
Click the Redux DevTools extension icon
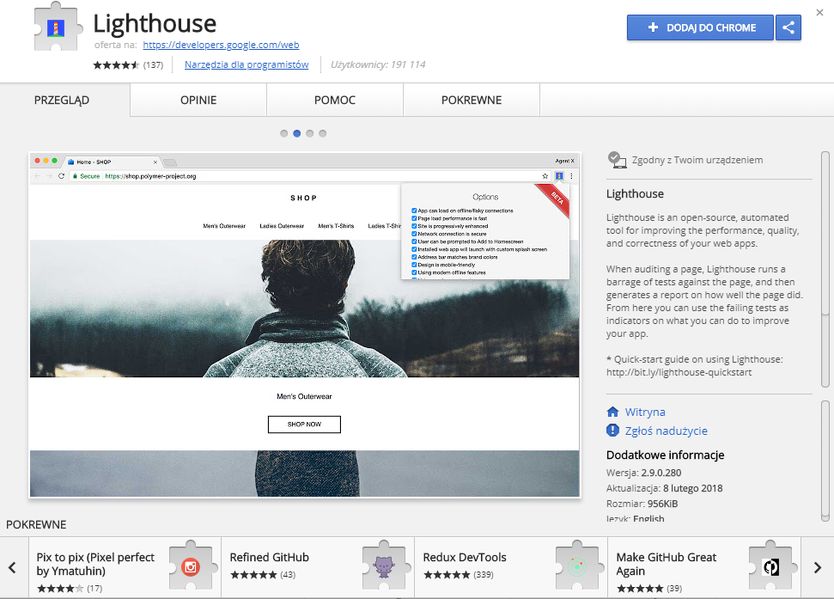(x=577, y=566)
